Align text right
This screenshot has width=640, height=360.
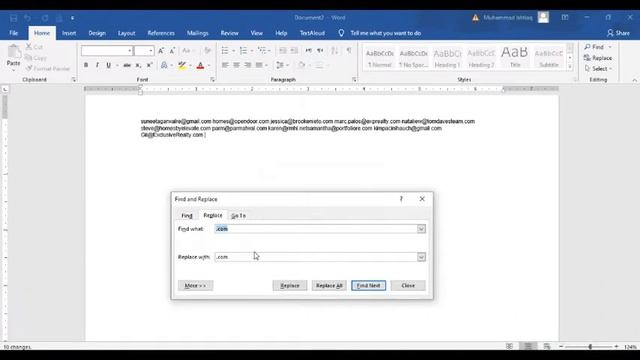click(x=248, y=65)
